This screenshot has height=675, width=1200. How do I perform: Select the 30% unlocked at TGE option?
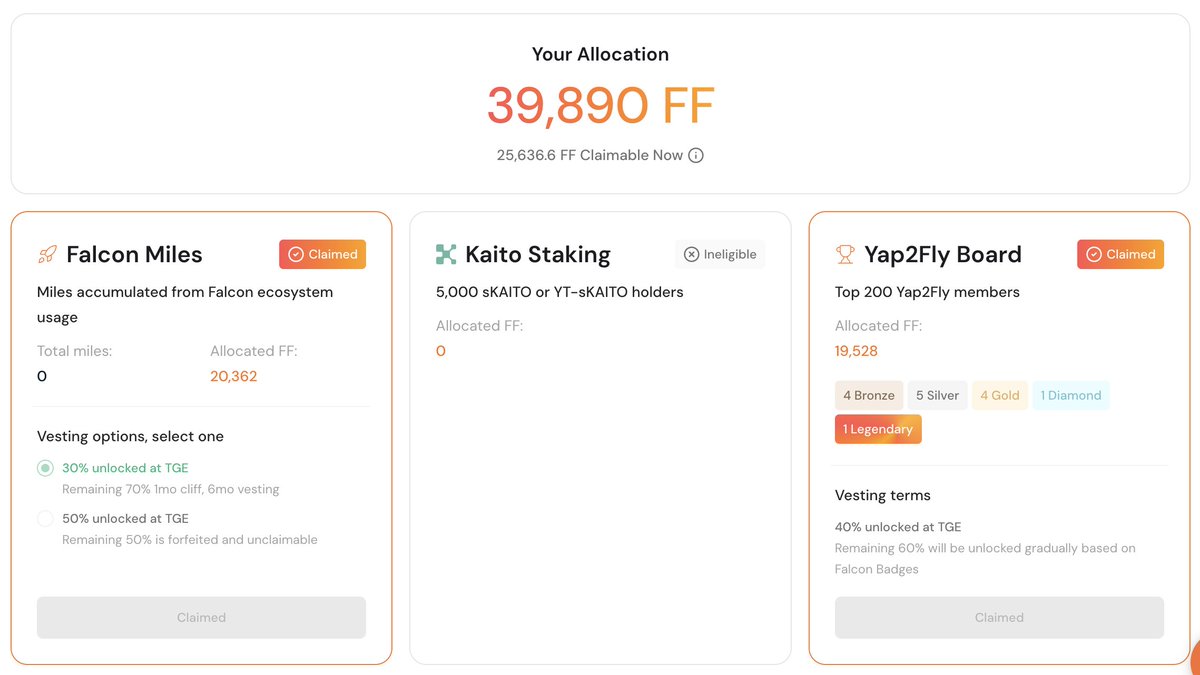[x=45, y=468]
